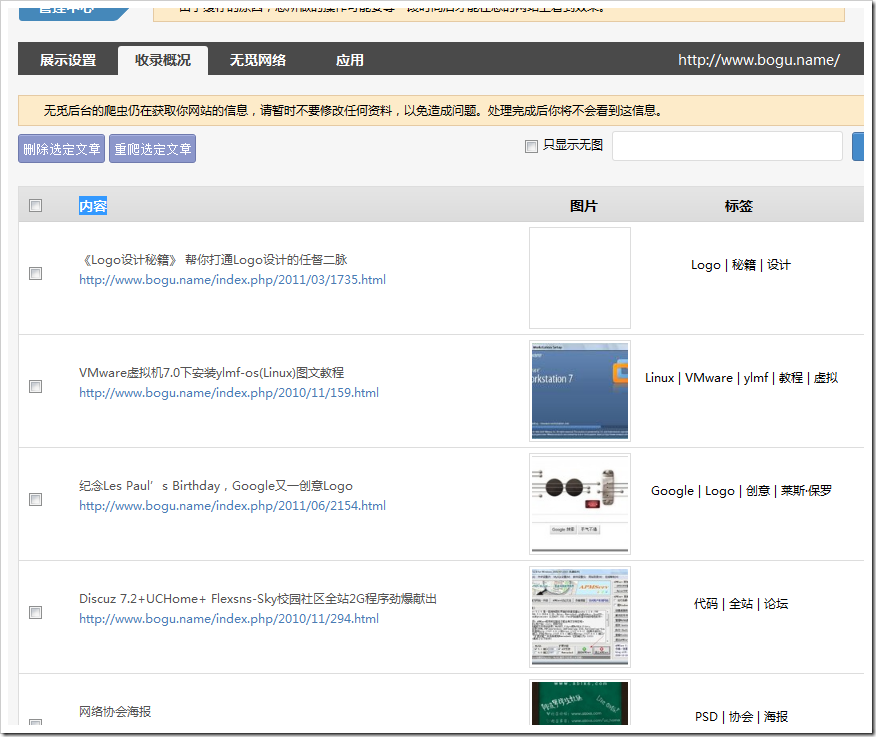Viewport: 876px width, 737px height.
Task: Check the Discuz 7.2+UCHome article checkbox
Action: 35,612
